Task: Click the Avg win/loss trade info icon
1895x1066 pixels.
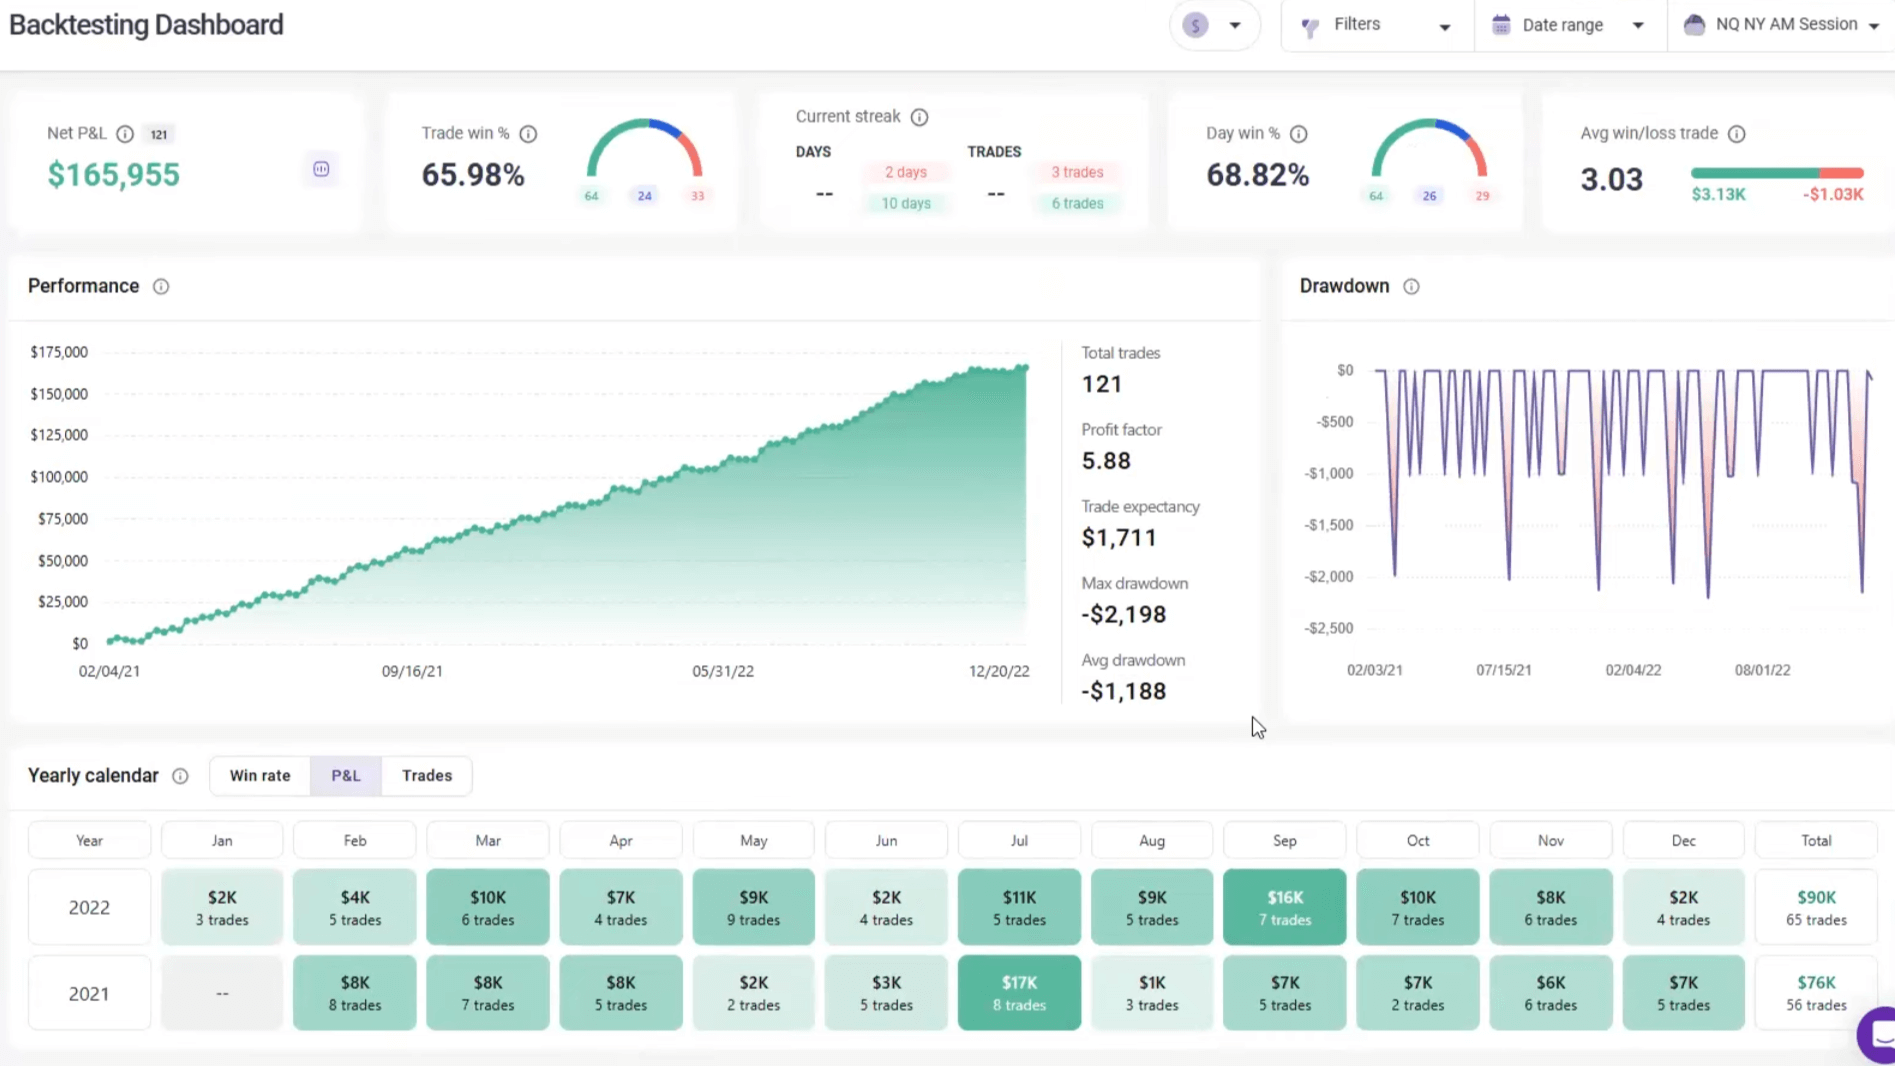Action: (x=1736, y=134)
